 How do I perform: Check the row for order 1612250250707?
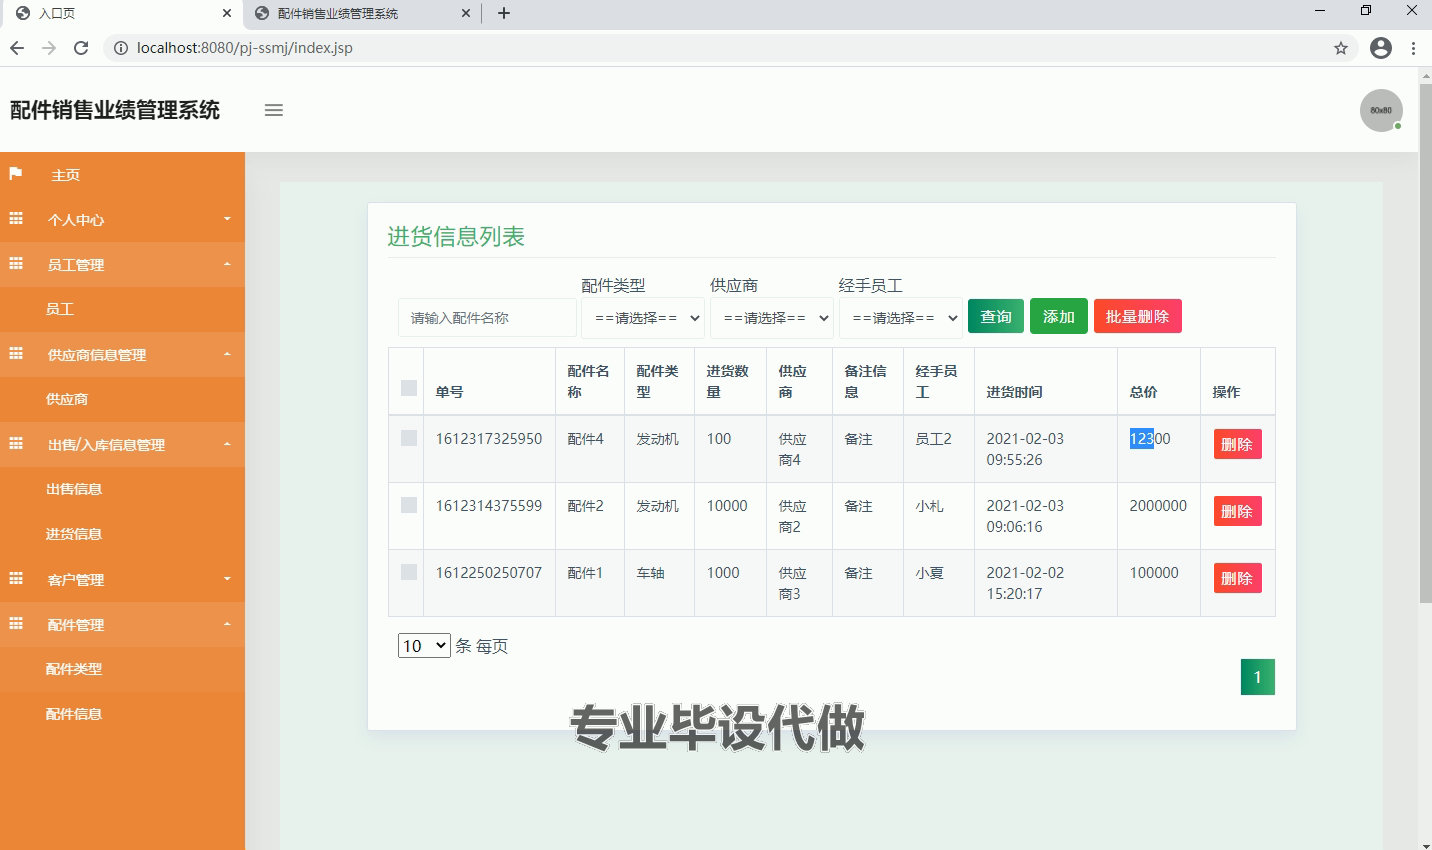(x=409, y=572)
